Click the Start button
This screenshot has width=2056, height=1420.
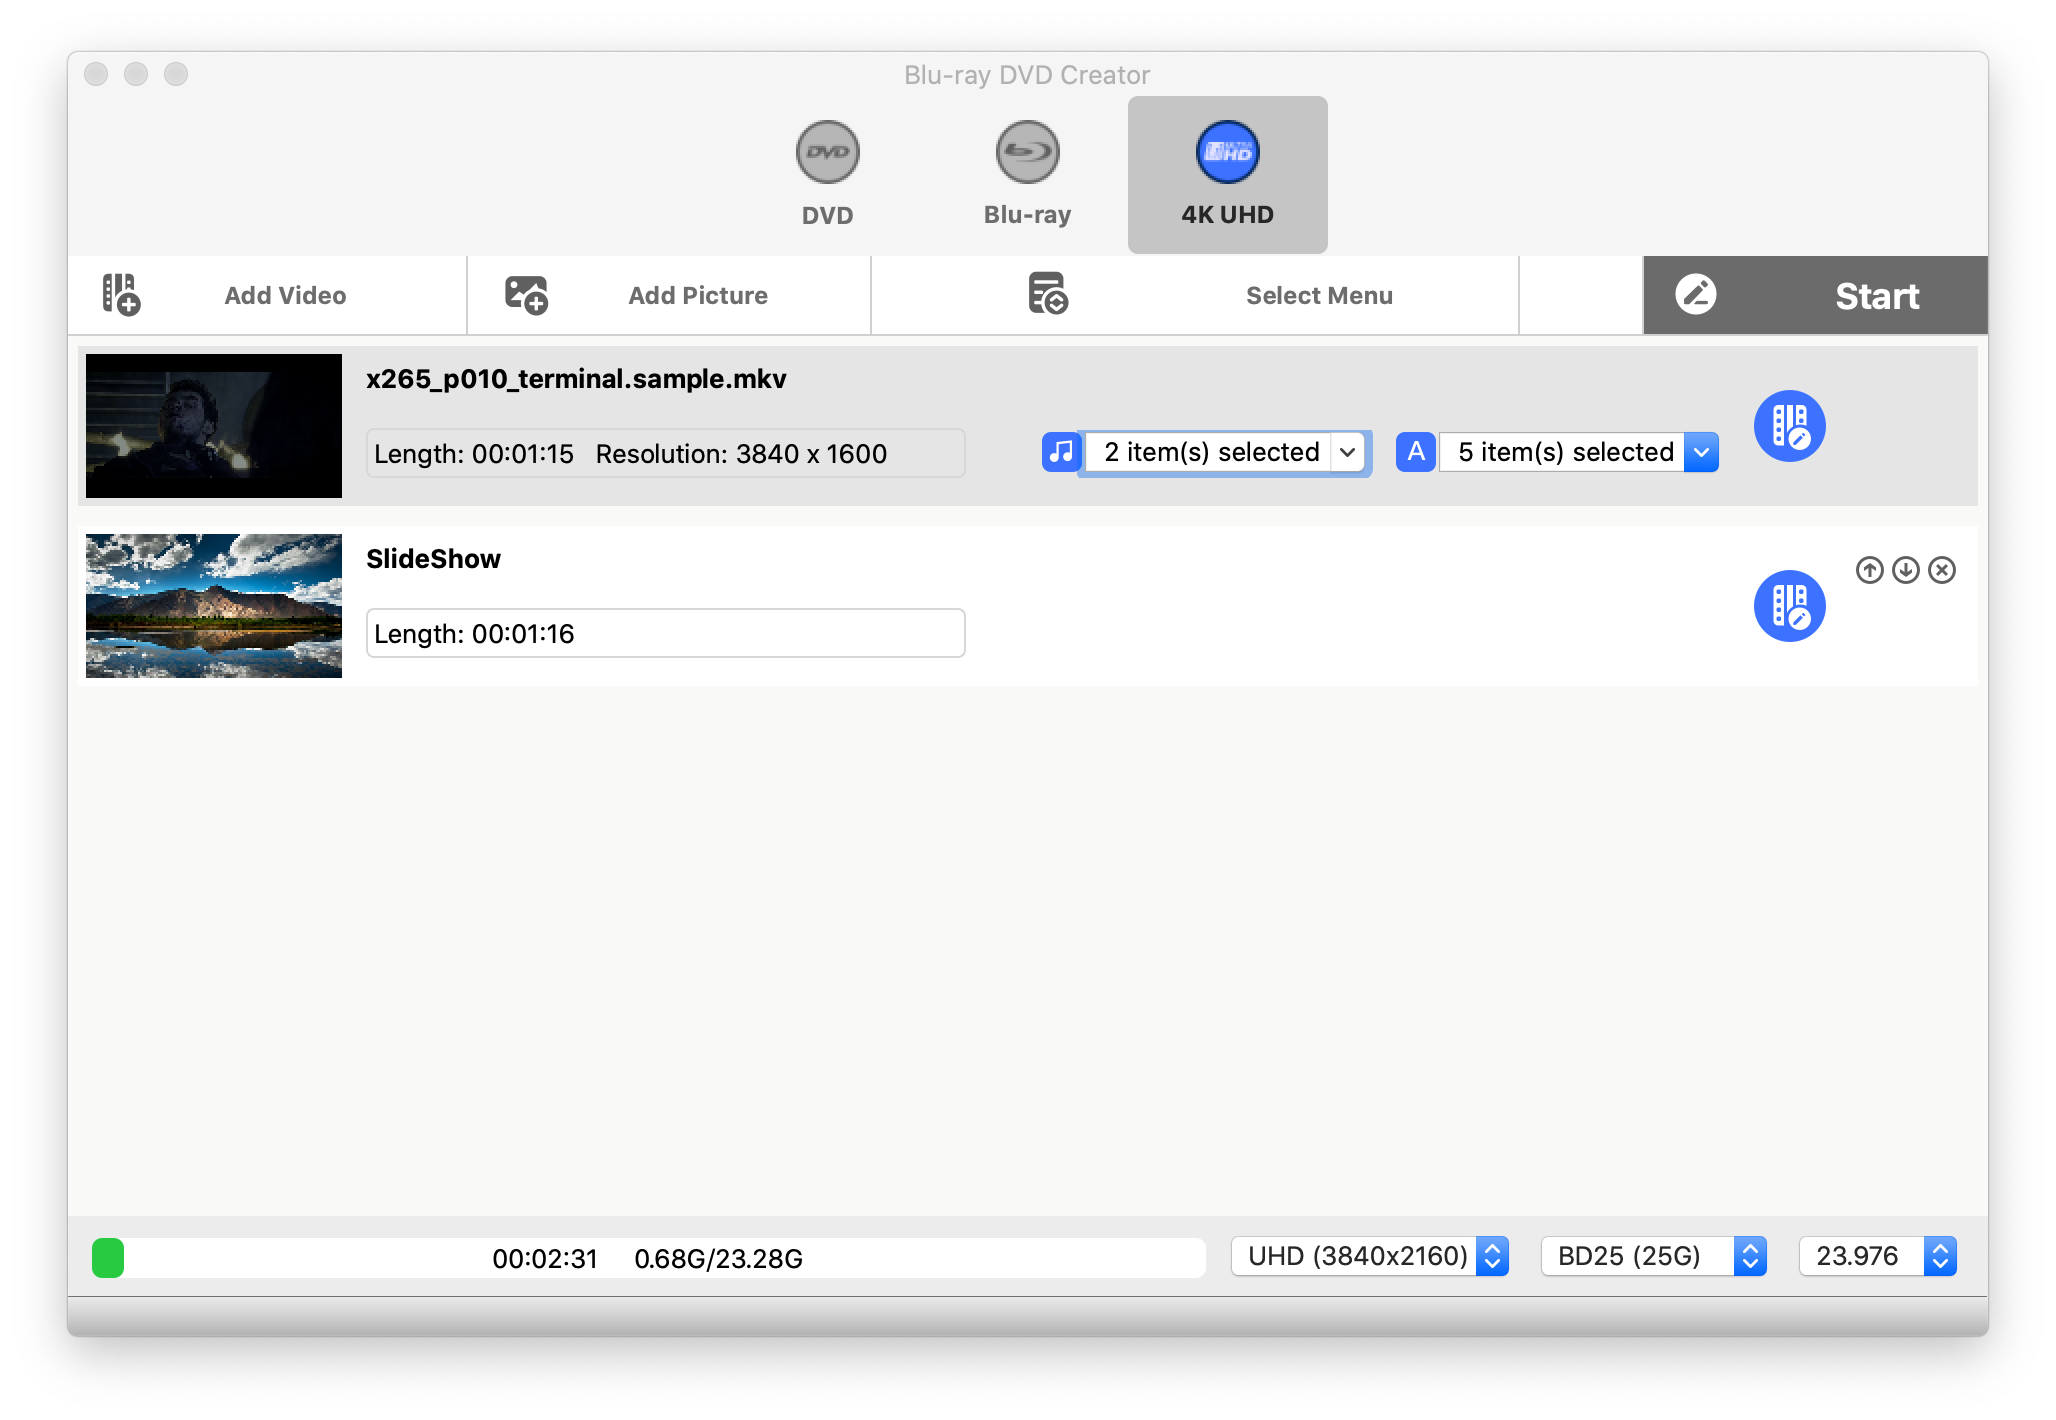pyautogui.click(x=1815, y=295)
